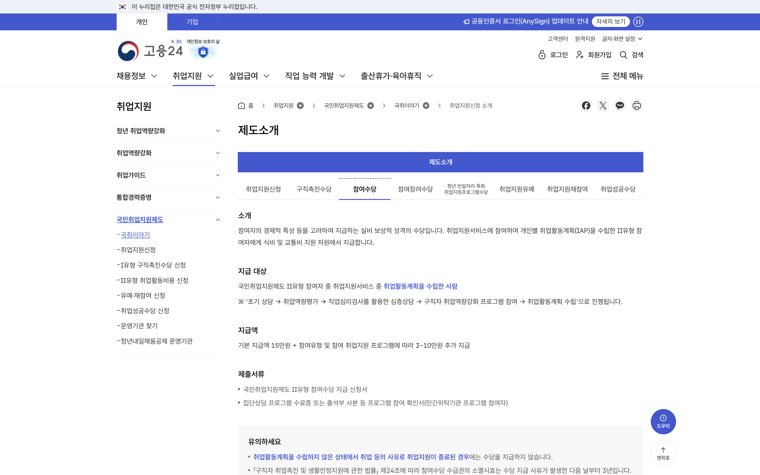The width and height of the screenshot is (760, 475).
Task: Open the 국취이야기 sidebar link
Action: (135, 235)
